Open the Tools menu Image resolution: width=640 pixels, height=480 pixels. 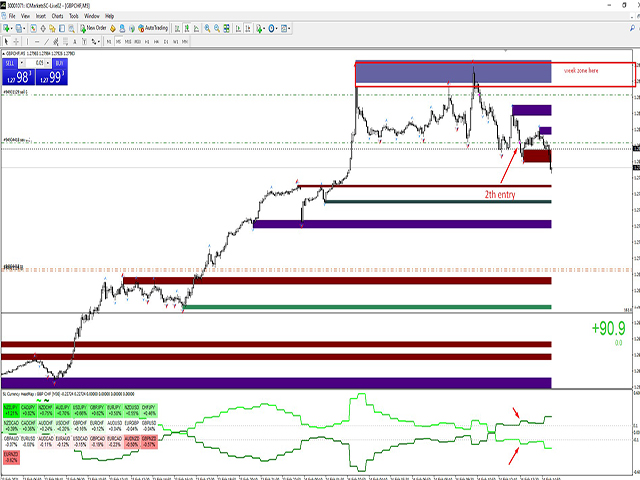pos(74,16)
